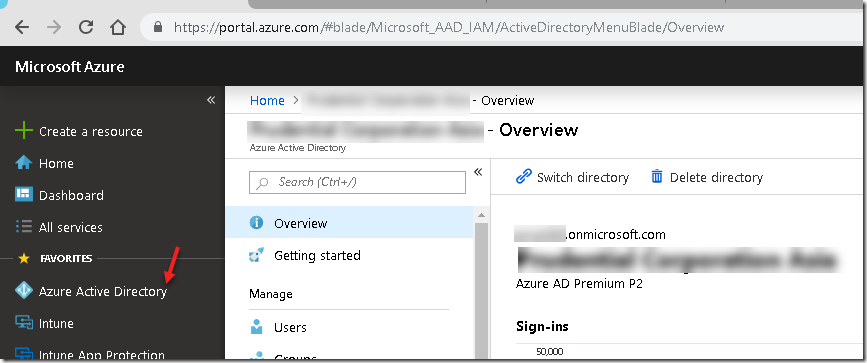
Task: Click the Intune App Protection icon
Action: click(24, 353)
